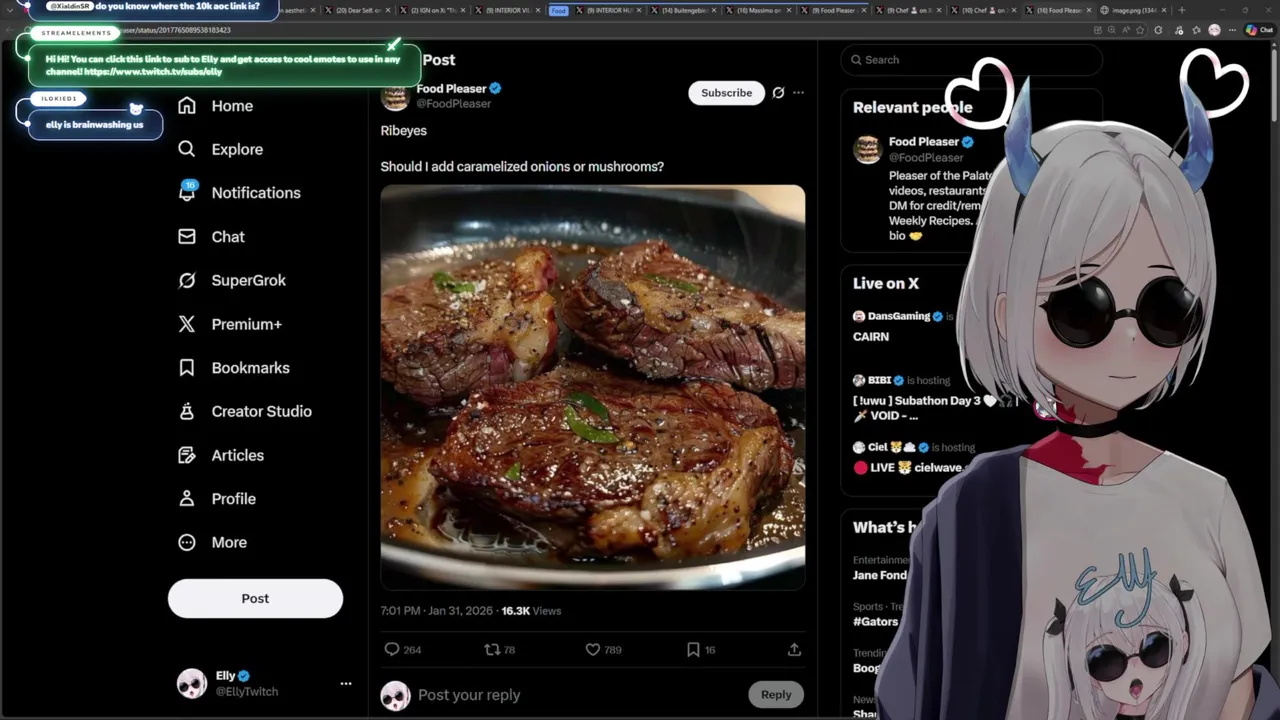Click Elly account avatar at bottom left

[192, 684]
